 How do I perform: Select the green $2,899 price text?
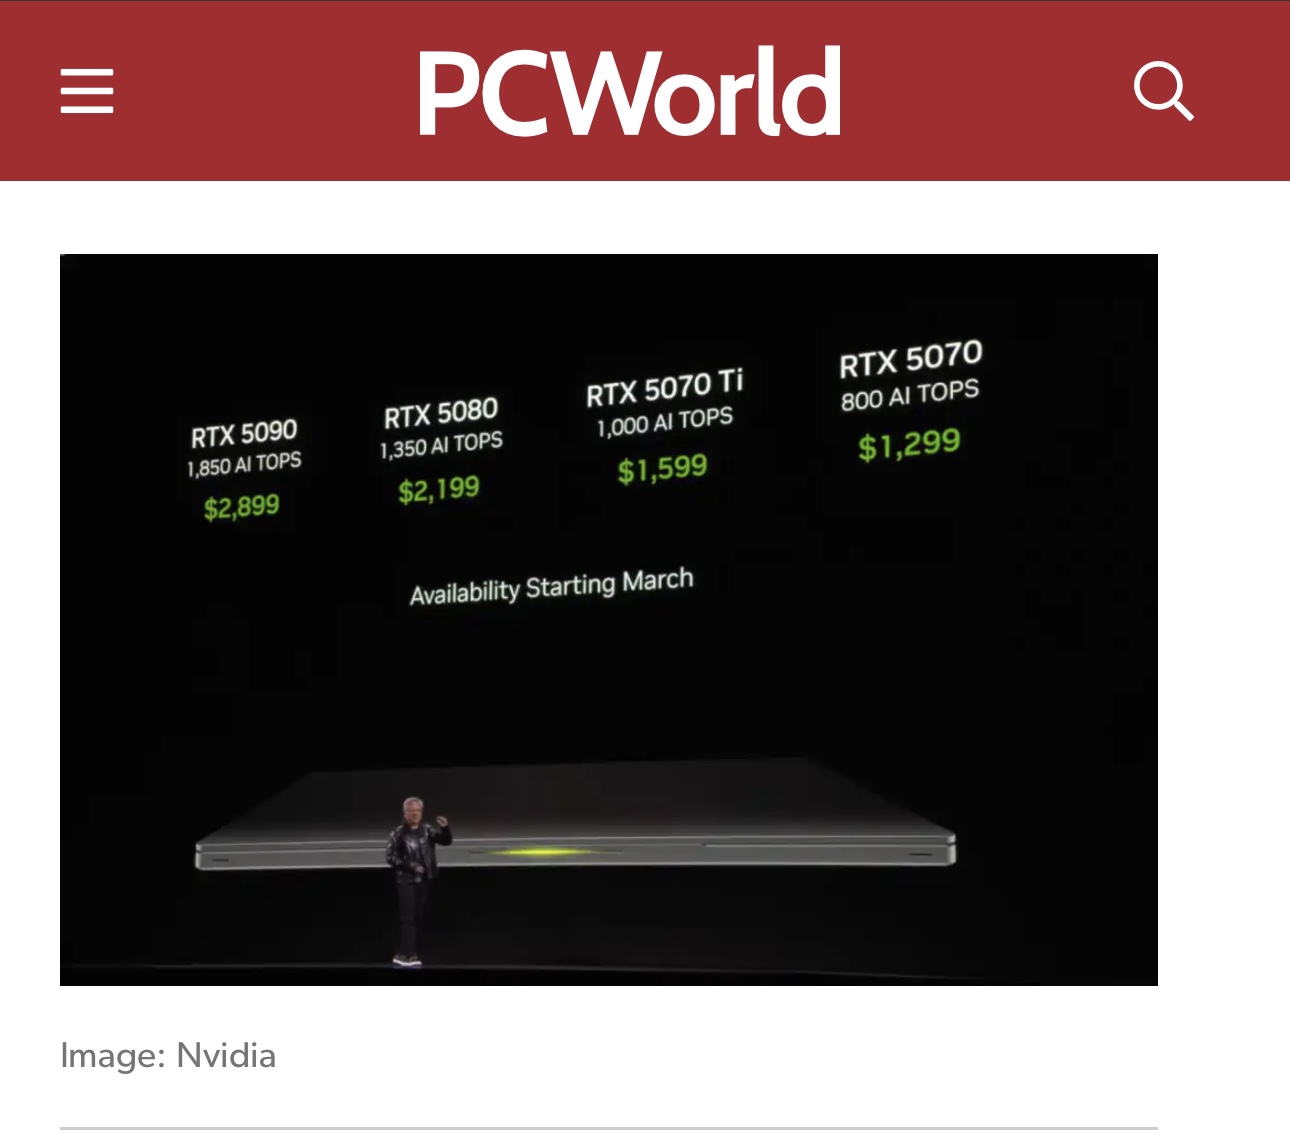242,507
